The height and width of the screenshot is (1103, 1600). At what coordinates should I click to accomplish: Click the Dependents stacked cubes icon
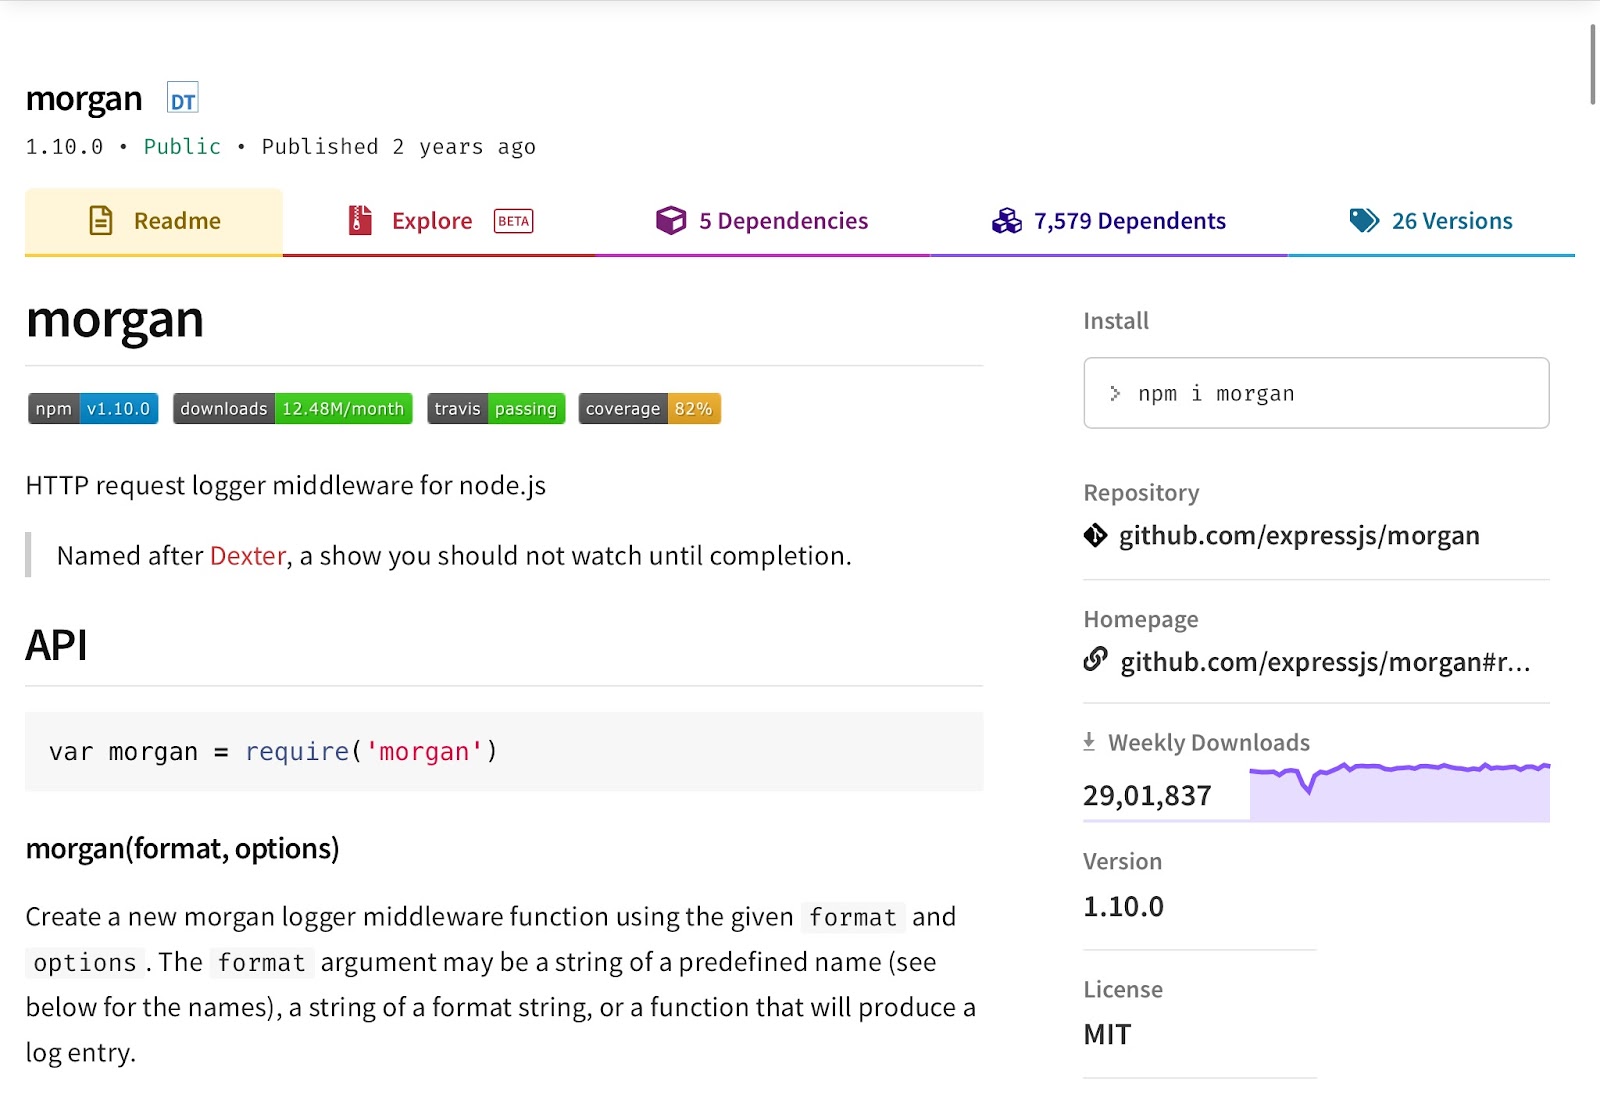(x=1007, y=220)
